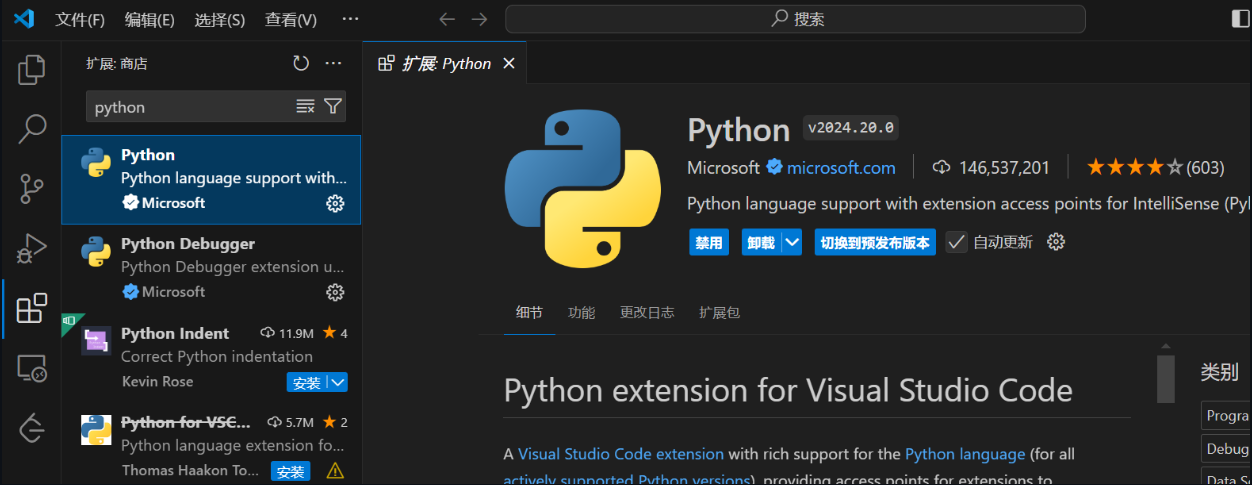Click the extension page scrollbar thumb
Screen dimensions: 1252x485
1165,378
